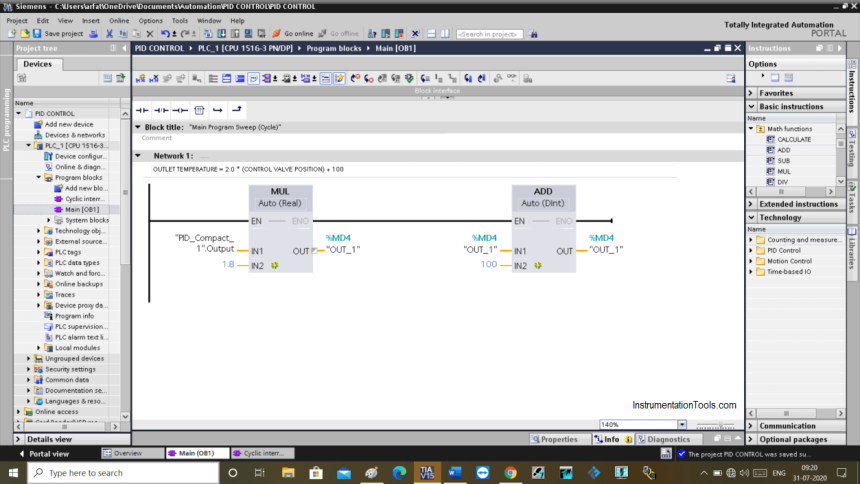Screen dimensions: 860x484
Task: Open the Tools menu
Action: [180, 20]
